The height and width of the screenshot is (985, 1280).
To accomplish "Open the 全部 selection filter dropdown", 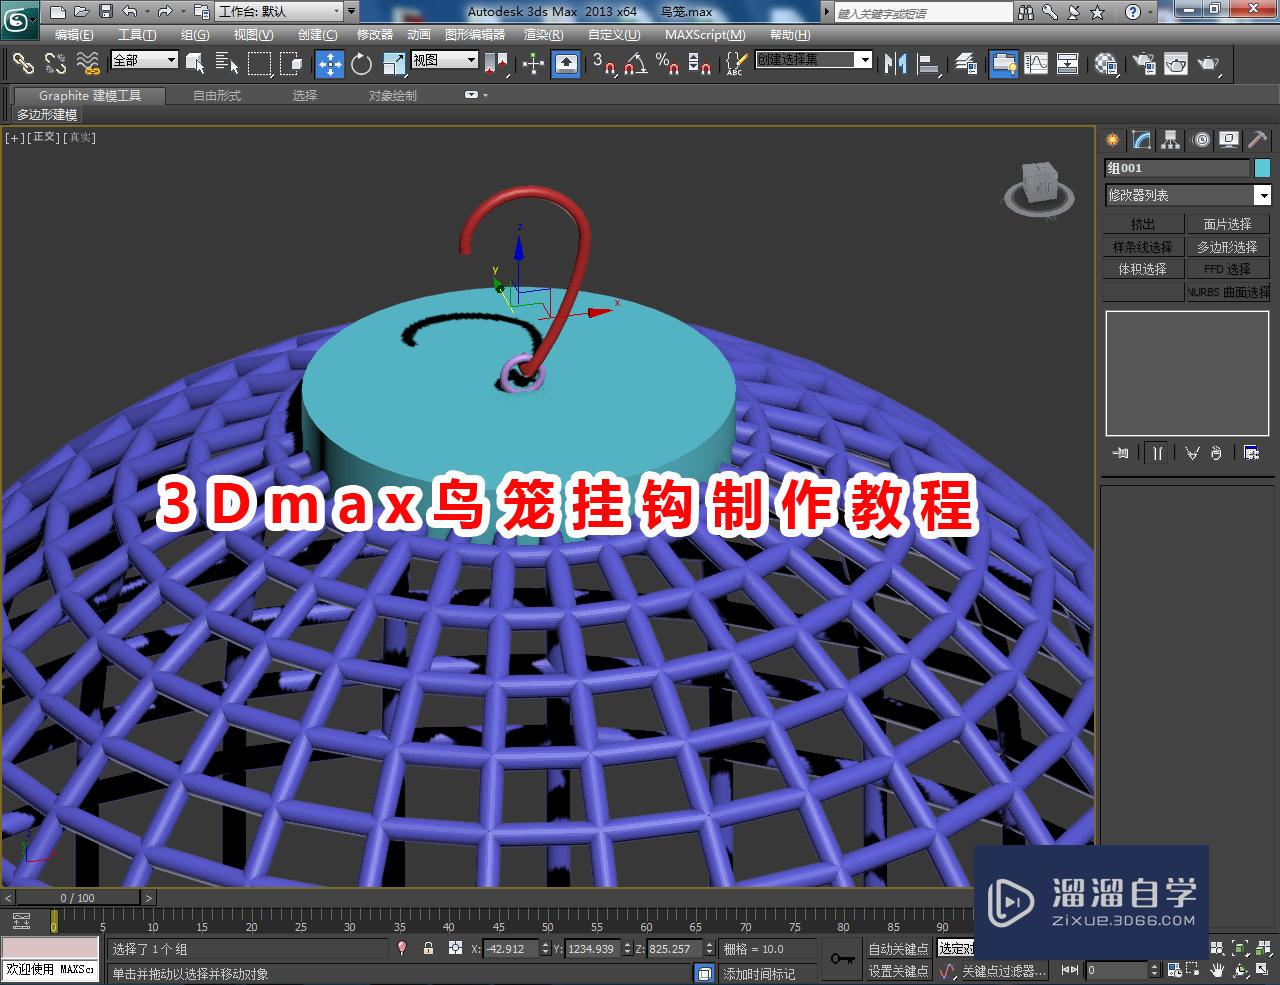I will tap(144, 60).
